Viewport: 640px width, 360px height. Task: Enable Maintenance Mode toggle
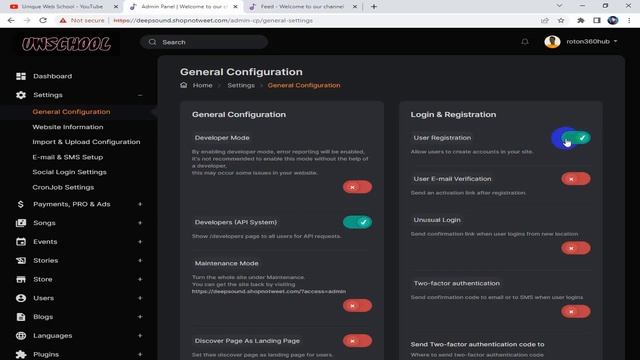point(357,306)
